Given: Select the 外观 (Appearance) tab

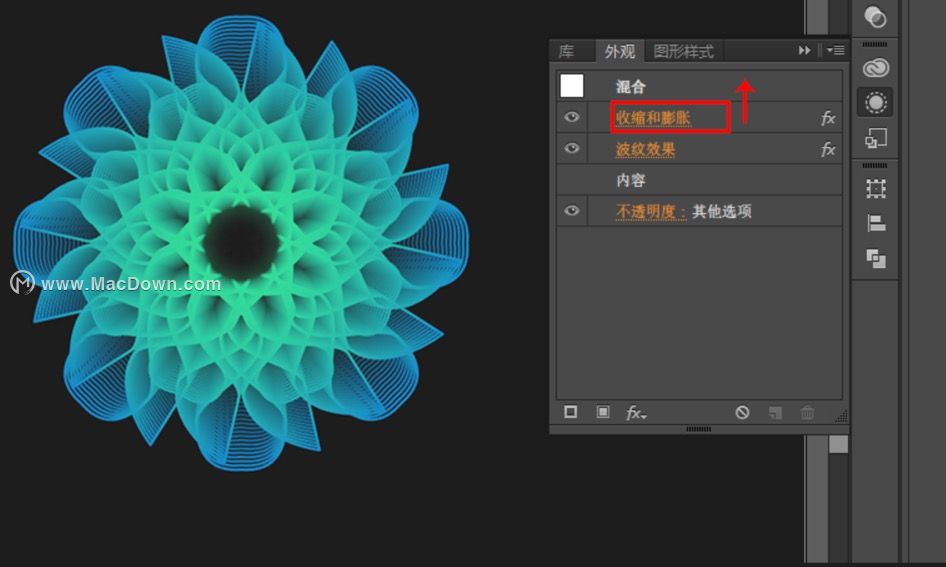Looking at the screenshot, I should tap(620, 51).
